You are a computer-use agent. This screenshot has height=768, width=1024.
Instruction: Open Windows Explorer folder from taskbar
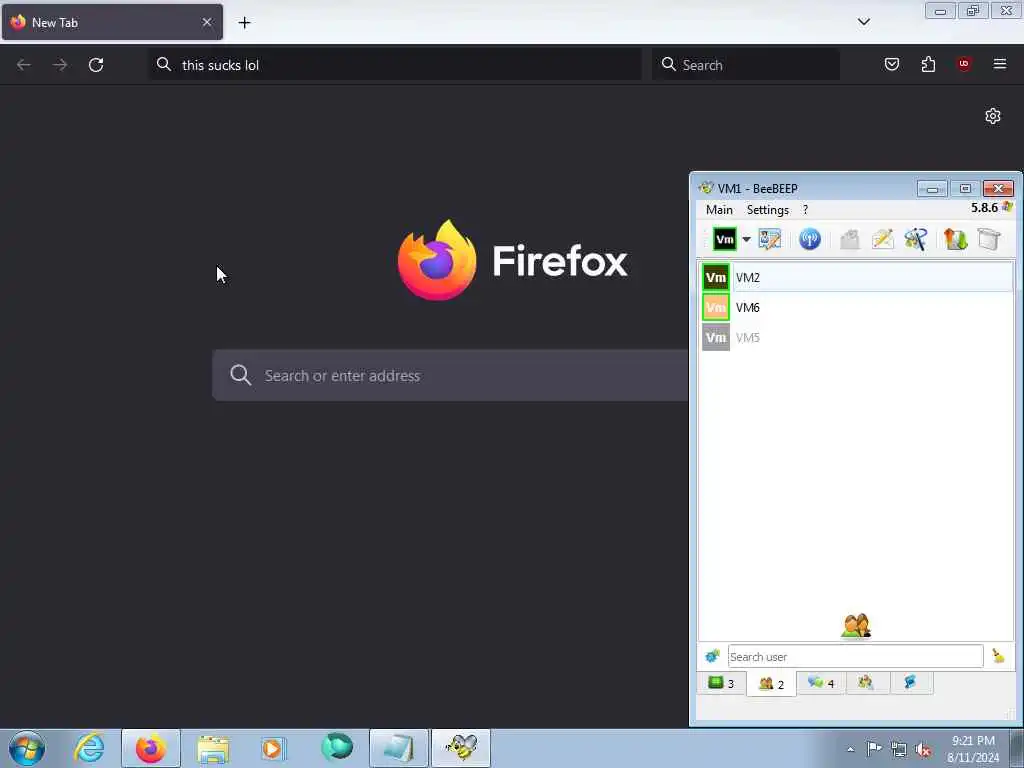[213, 748]
